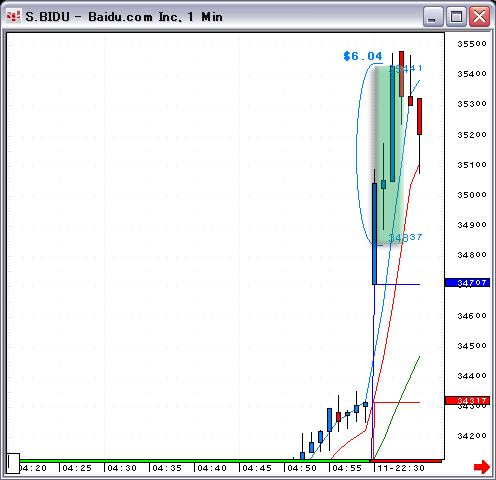The image size is (496, 480).
Task: Maximize the BIDU chart window
Action: point(456,16)
